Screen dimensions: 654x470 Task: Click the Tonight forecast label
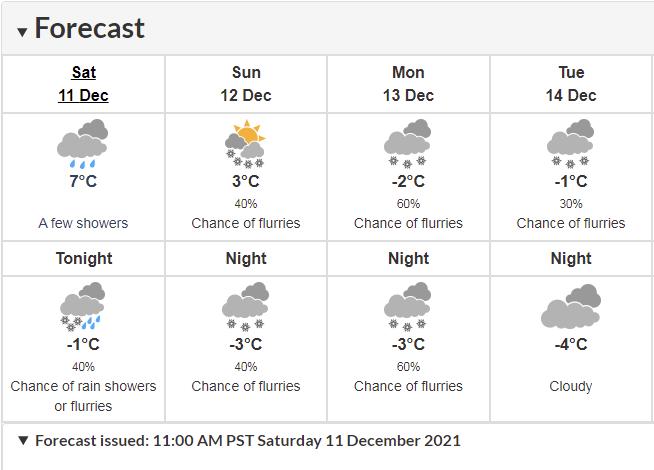[x=84, y=258]
